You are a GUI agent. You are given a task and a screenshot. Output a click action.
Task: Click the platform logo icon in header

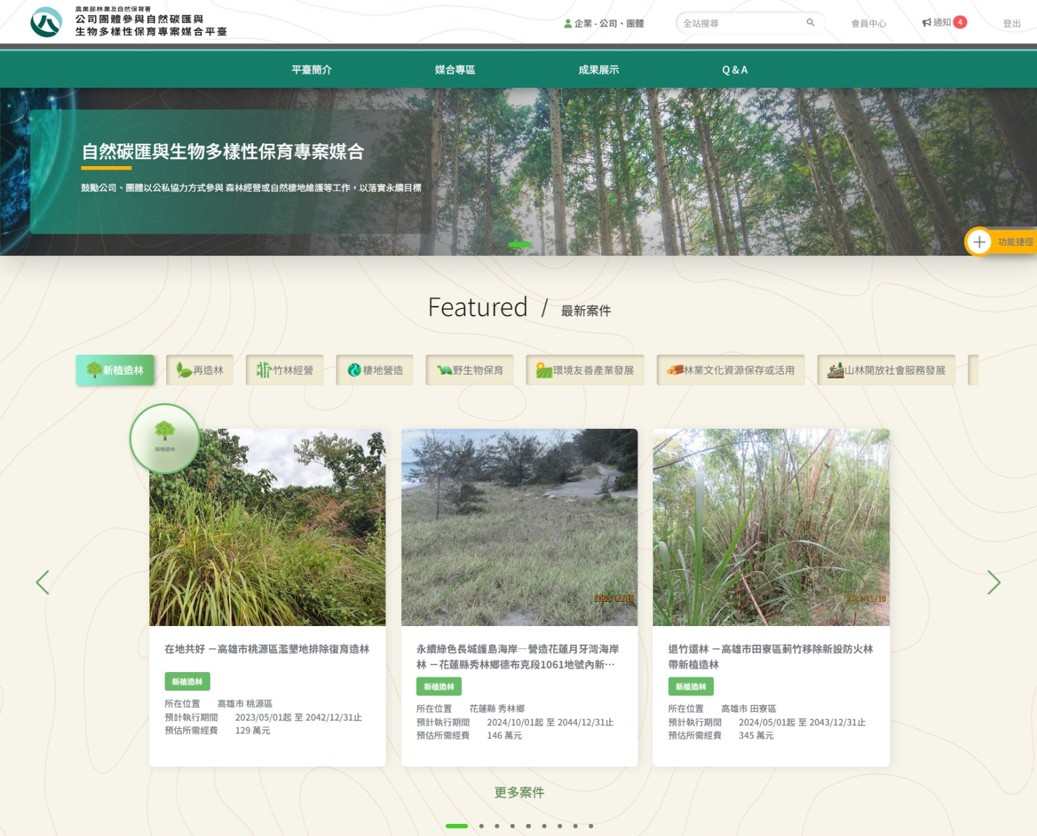(46, 22)
